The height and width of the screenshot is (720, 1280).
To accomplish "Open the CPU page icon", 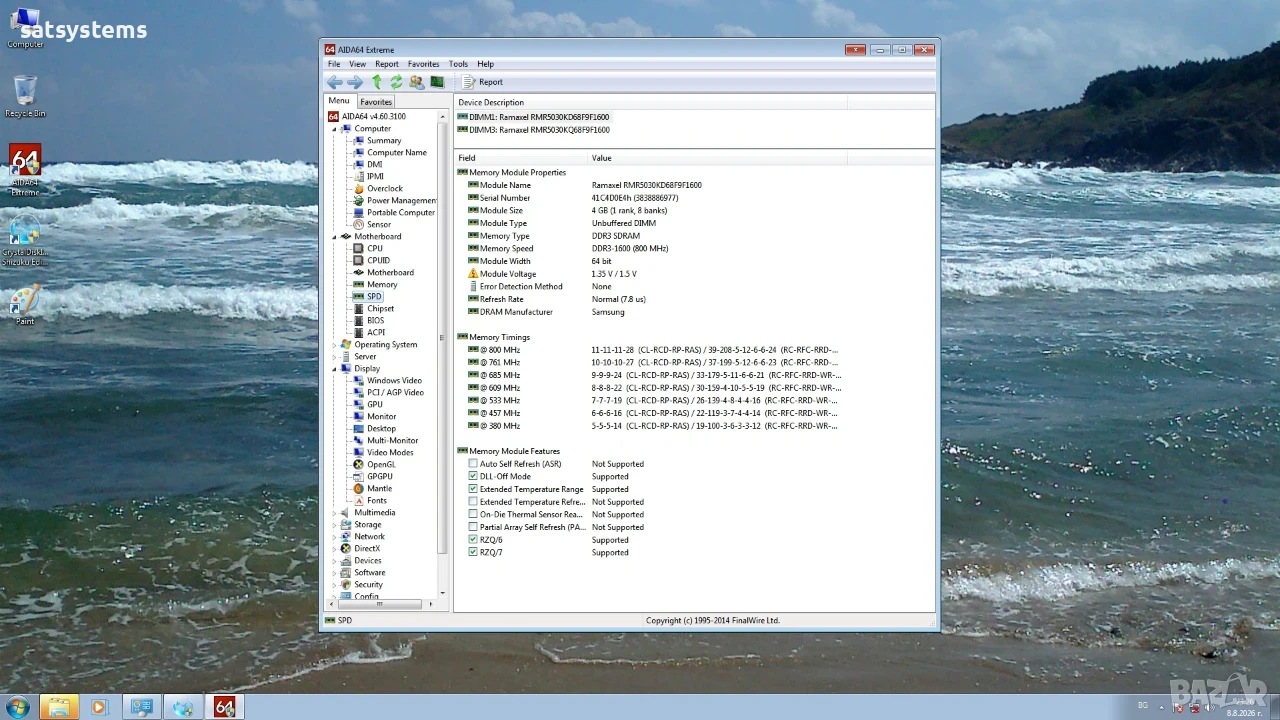I will click(359, 249).
